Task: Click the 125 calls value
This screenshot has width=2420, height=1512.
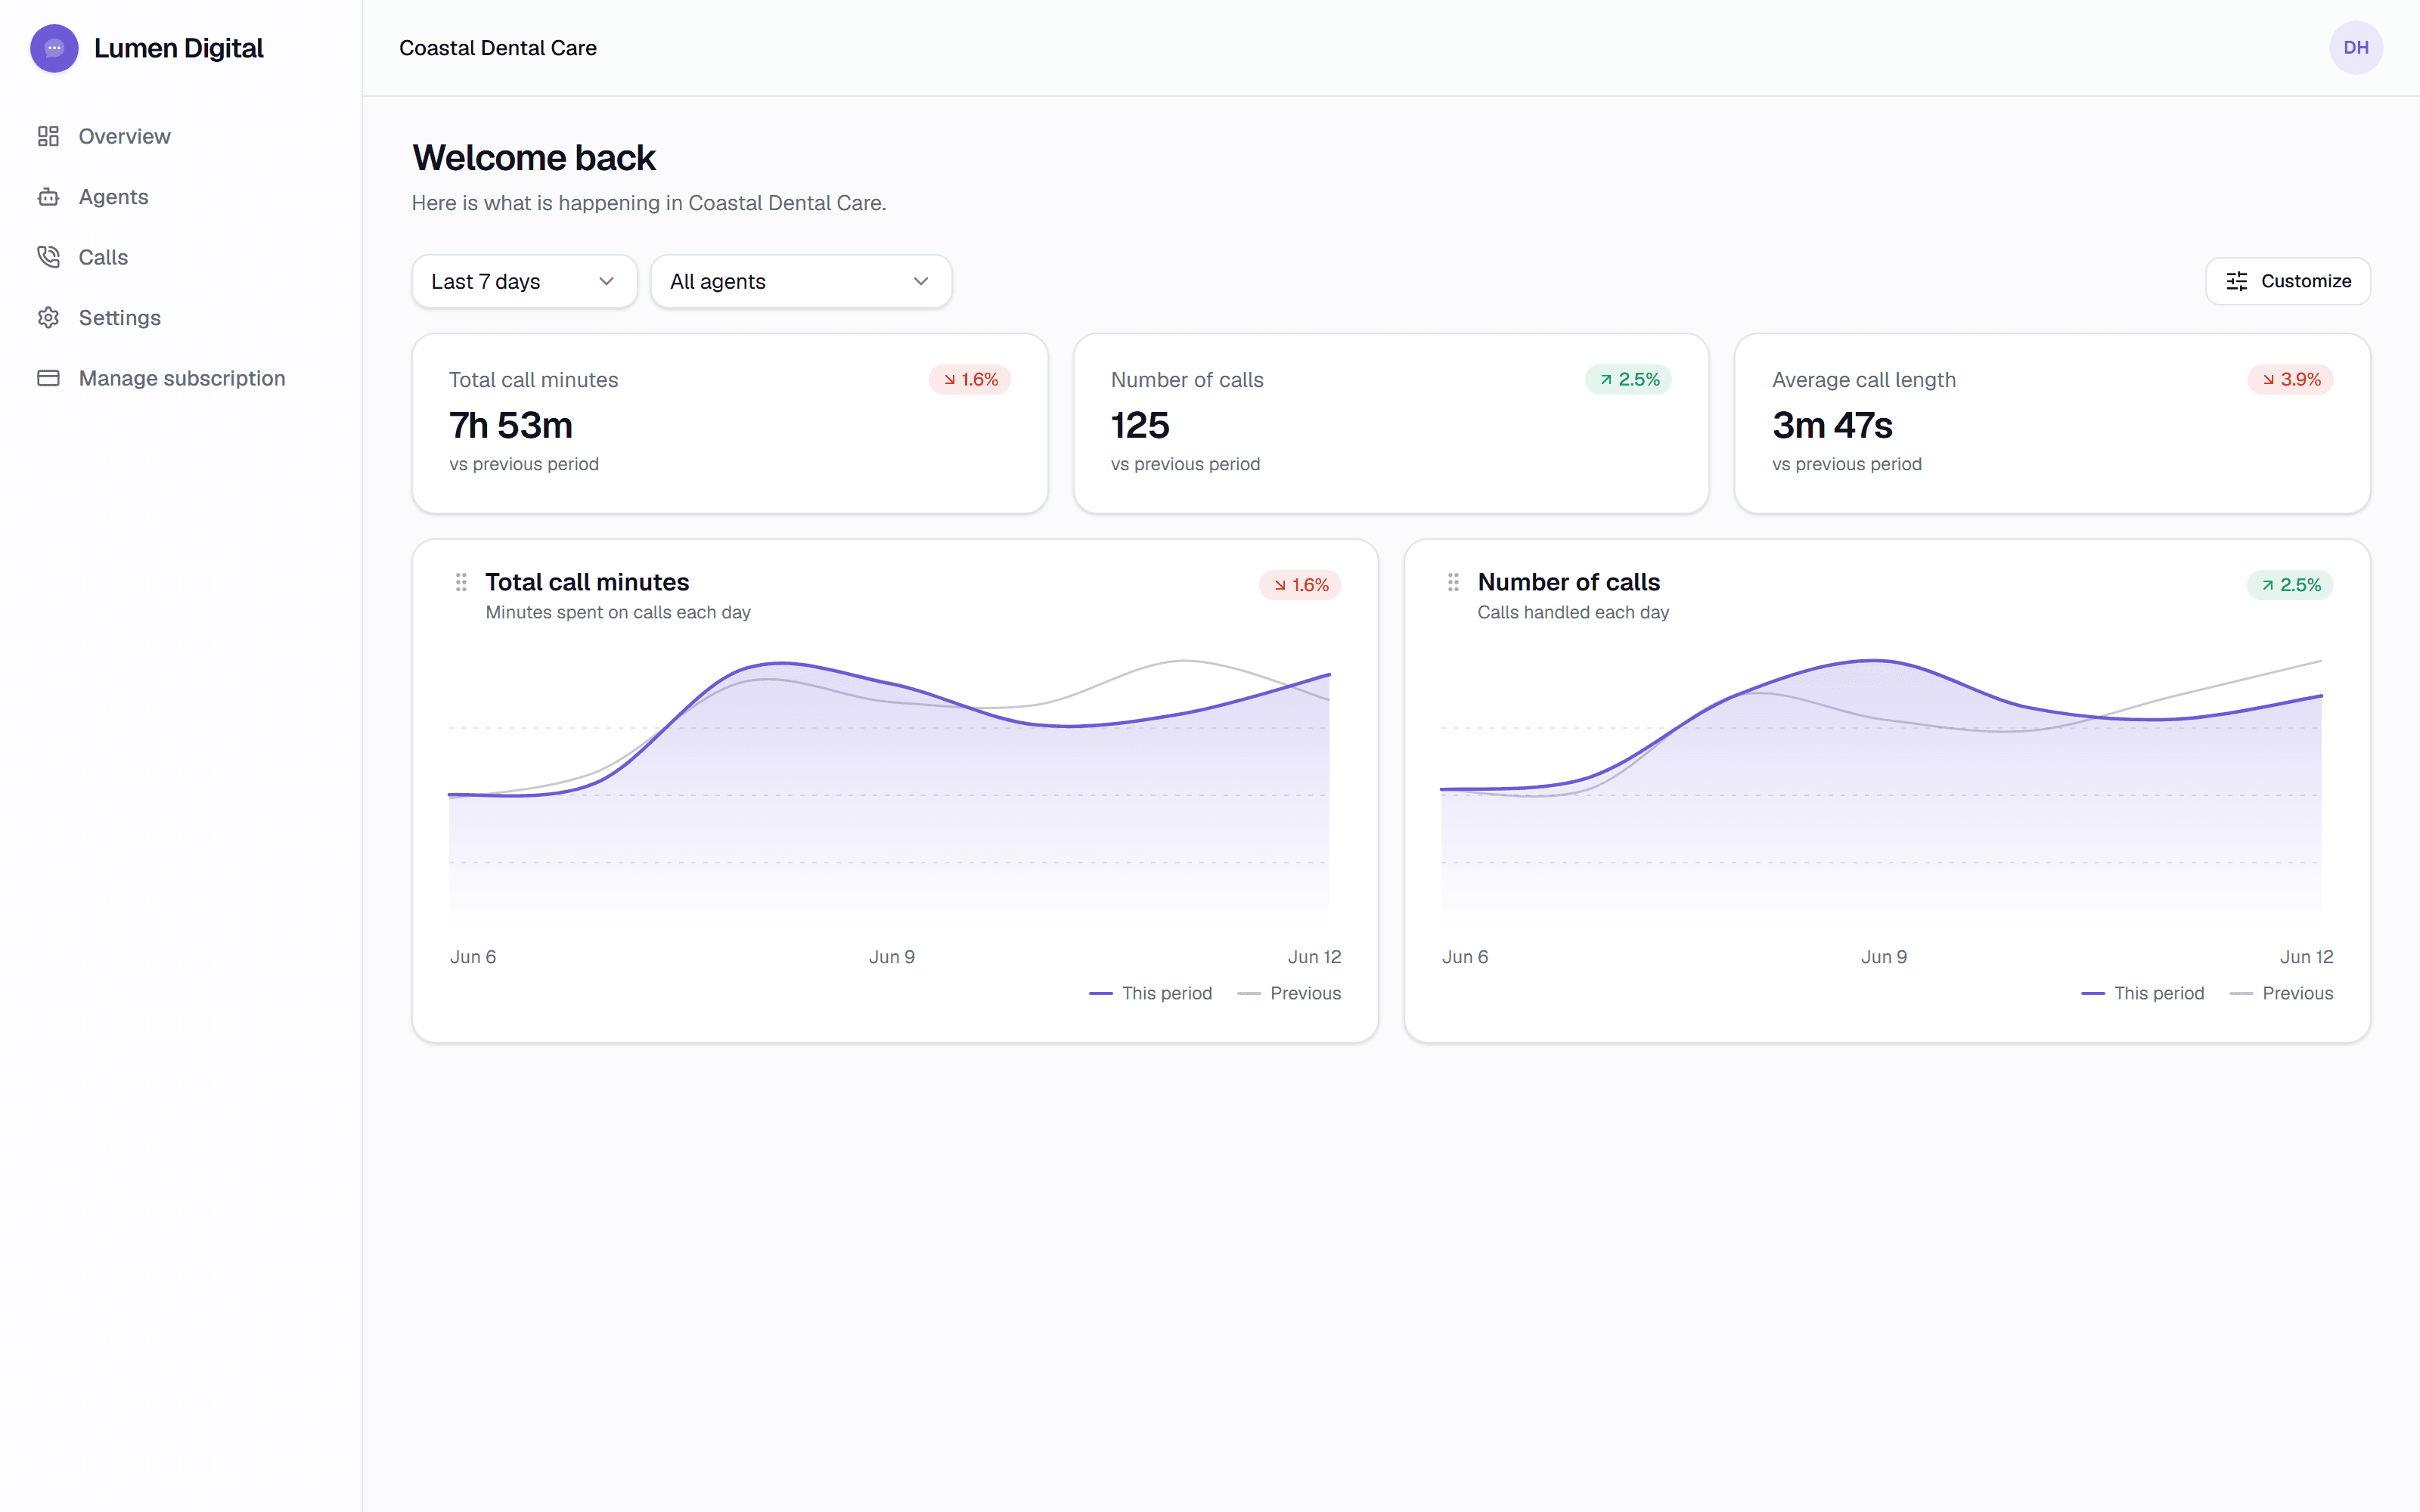Action: pos(1140,426)
